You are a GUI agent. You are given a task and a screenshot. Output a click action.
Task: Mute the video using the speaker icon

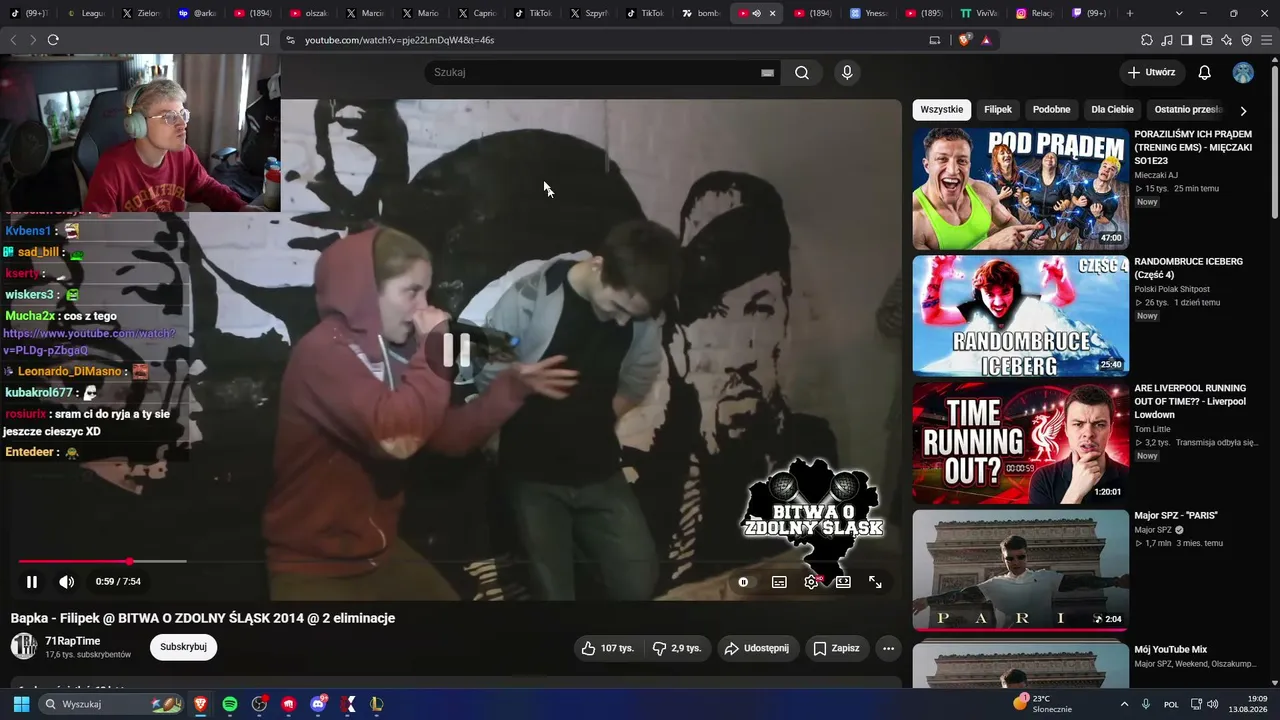66,582
